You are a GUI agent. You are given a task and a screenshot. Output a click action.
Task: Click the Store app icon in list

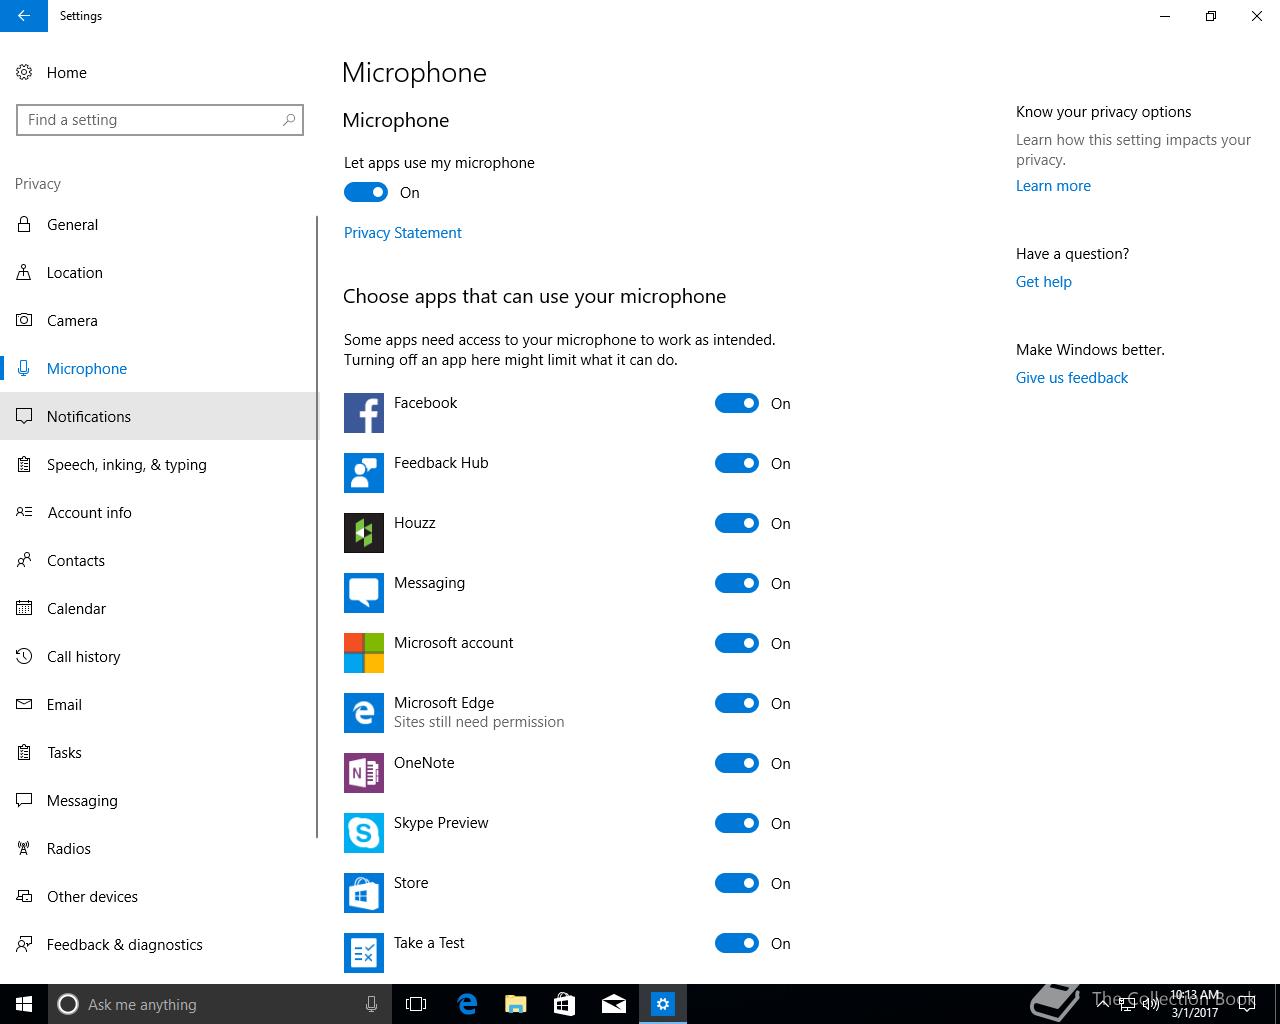pyautogui.click(x=364, y=893)
